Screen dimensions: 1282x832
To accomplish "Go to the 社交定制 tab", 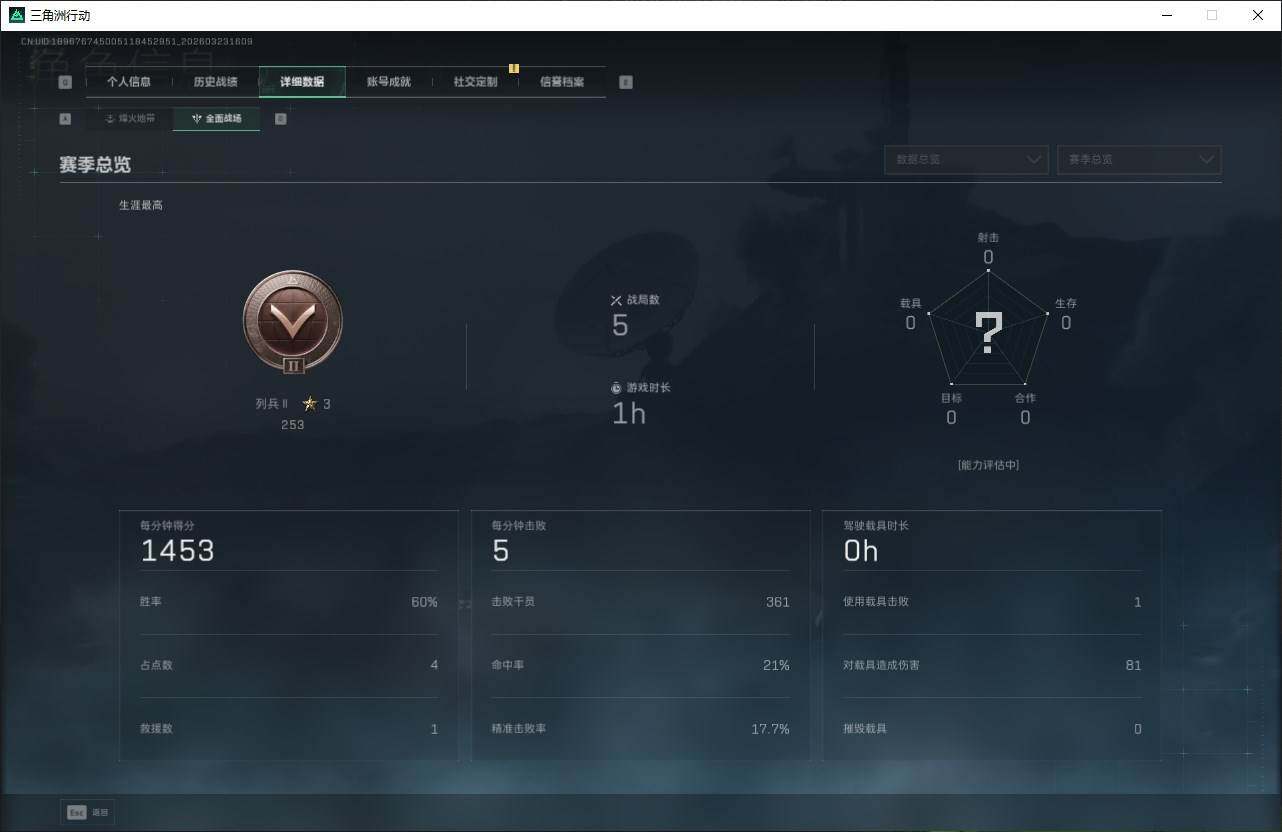I will 475,82.
